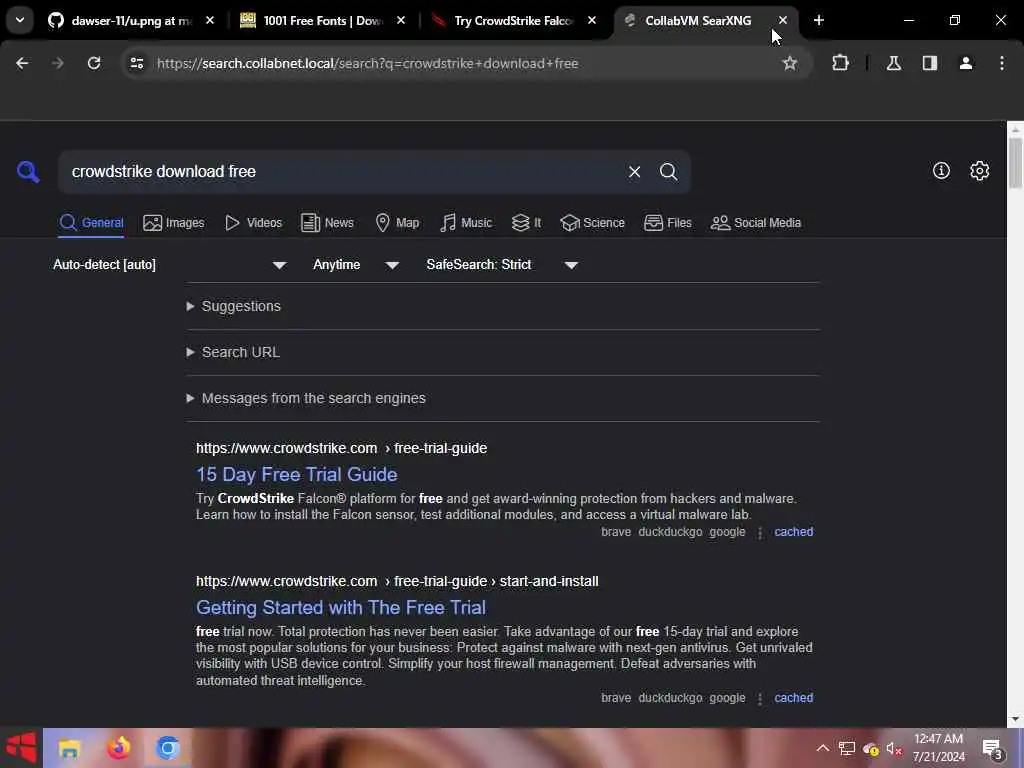Screen dimensions: 1024x768
Task: Click the browser address bar URL
Action: [x=368, y=63]
